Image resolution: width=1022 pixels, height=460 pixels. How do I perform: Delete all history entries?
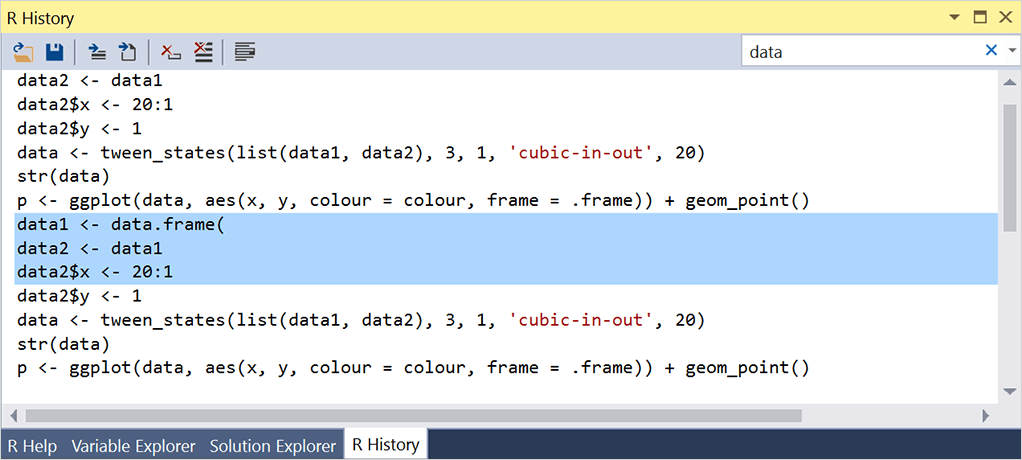click(x=204, y=51)
